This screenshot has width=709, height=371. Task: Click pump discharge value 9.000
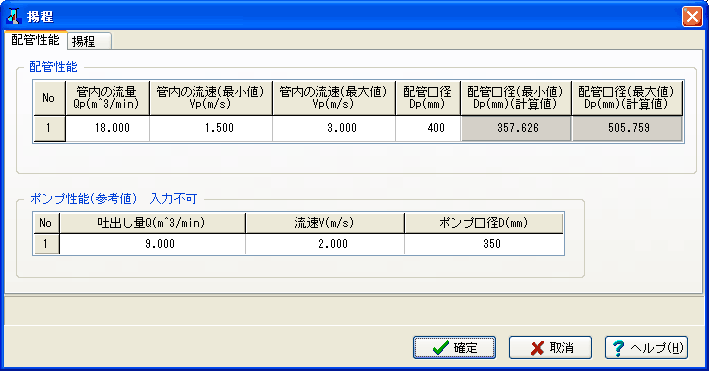click(153, 244)
